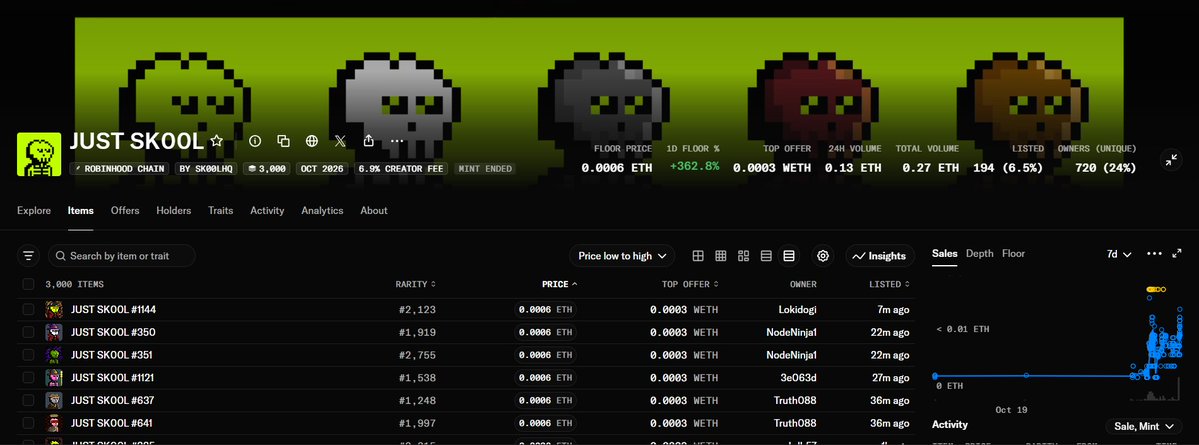This screenshot has width=1199, height=445.
Task: Click the JUST SKOOL collection avatar
Action: (x=39, y=154)
